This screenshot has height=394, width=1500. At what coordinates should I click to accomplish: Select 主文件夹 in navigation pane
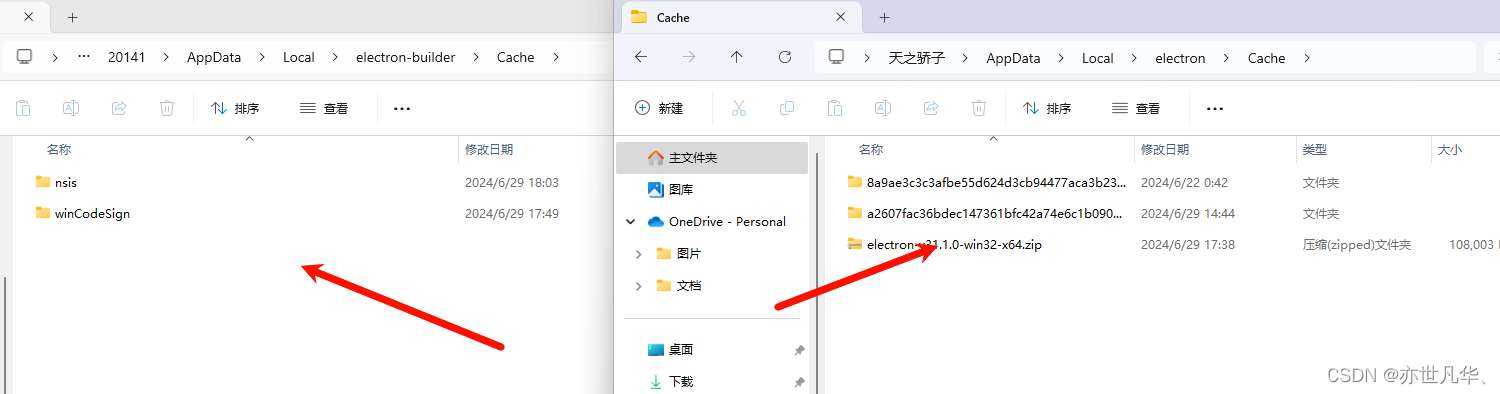click(x=712, y=158)
